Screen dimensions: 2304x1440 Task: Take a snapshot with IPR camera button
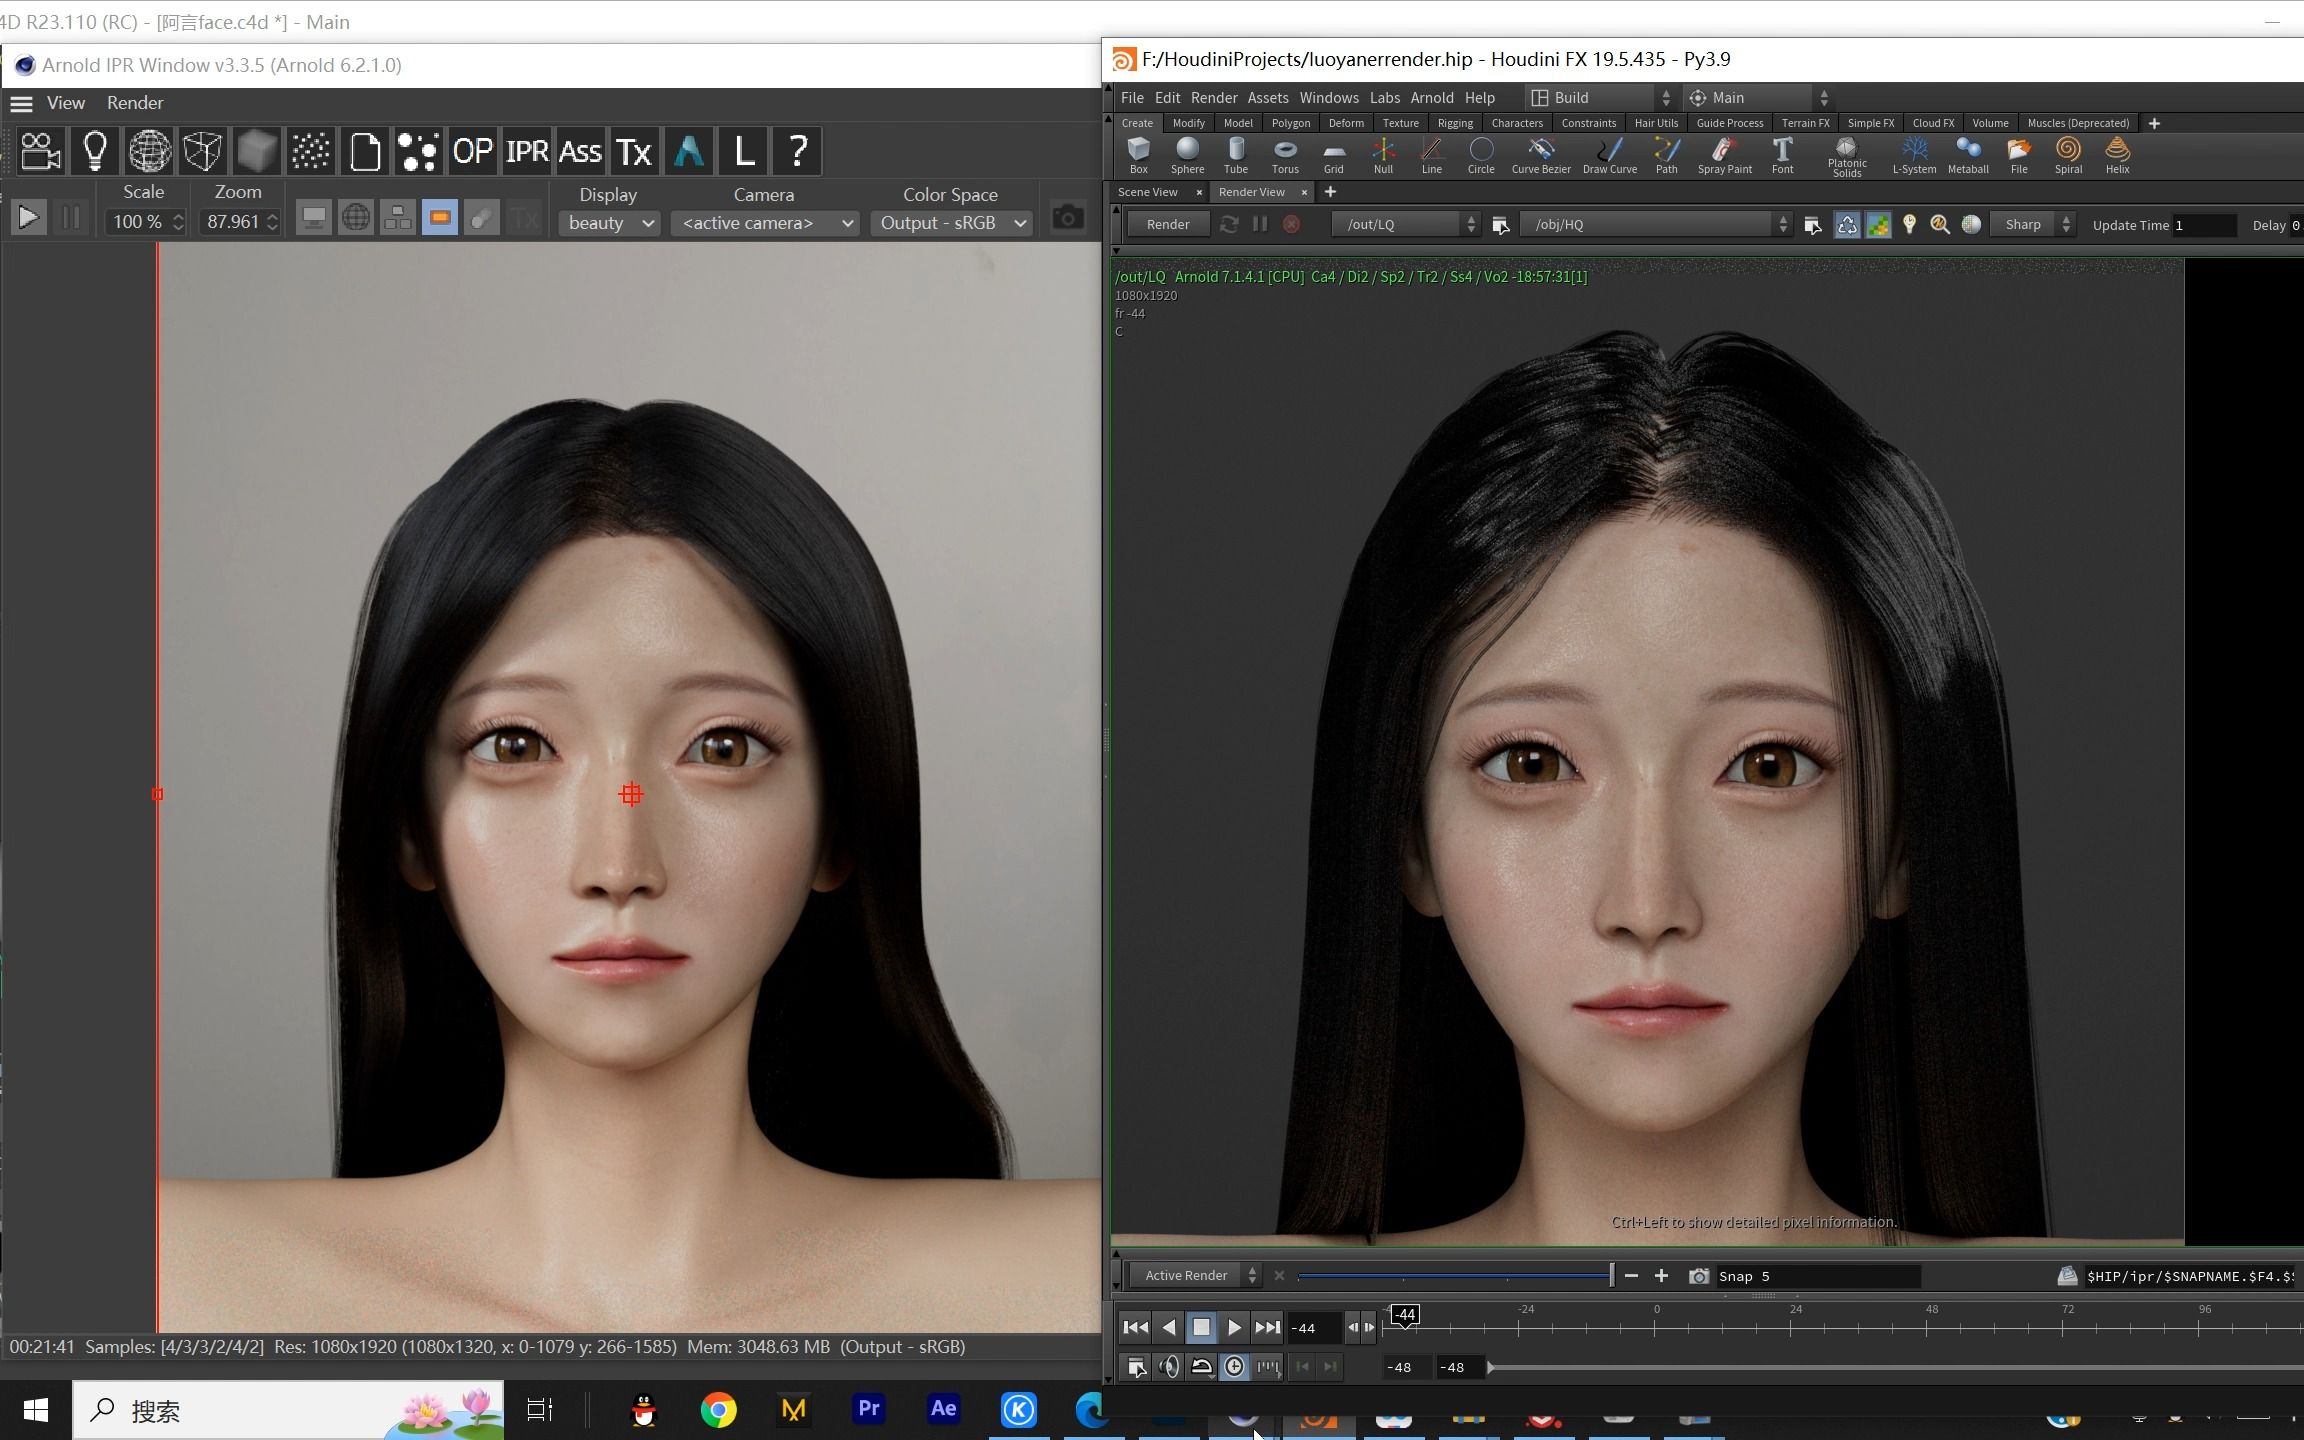pyautogui.click(x=1067, y=218)
